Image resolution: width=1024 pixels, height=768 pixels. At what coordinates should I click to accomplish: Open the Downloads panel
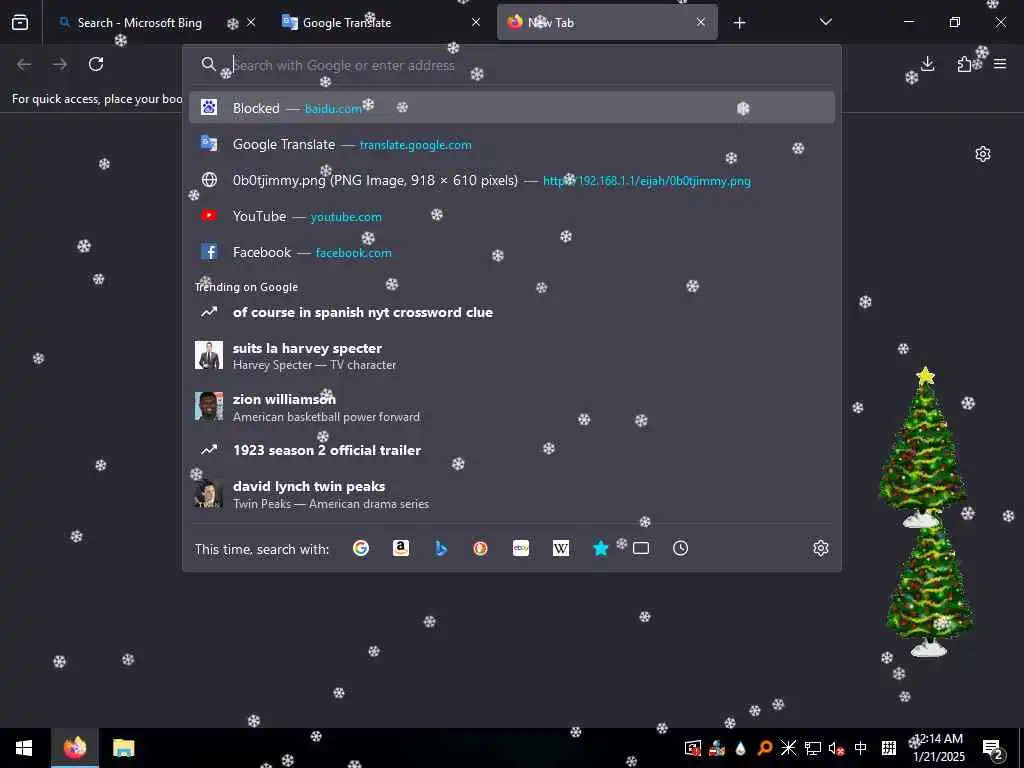[x=927, y=64]
